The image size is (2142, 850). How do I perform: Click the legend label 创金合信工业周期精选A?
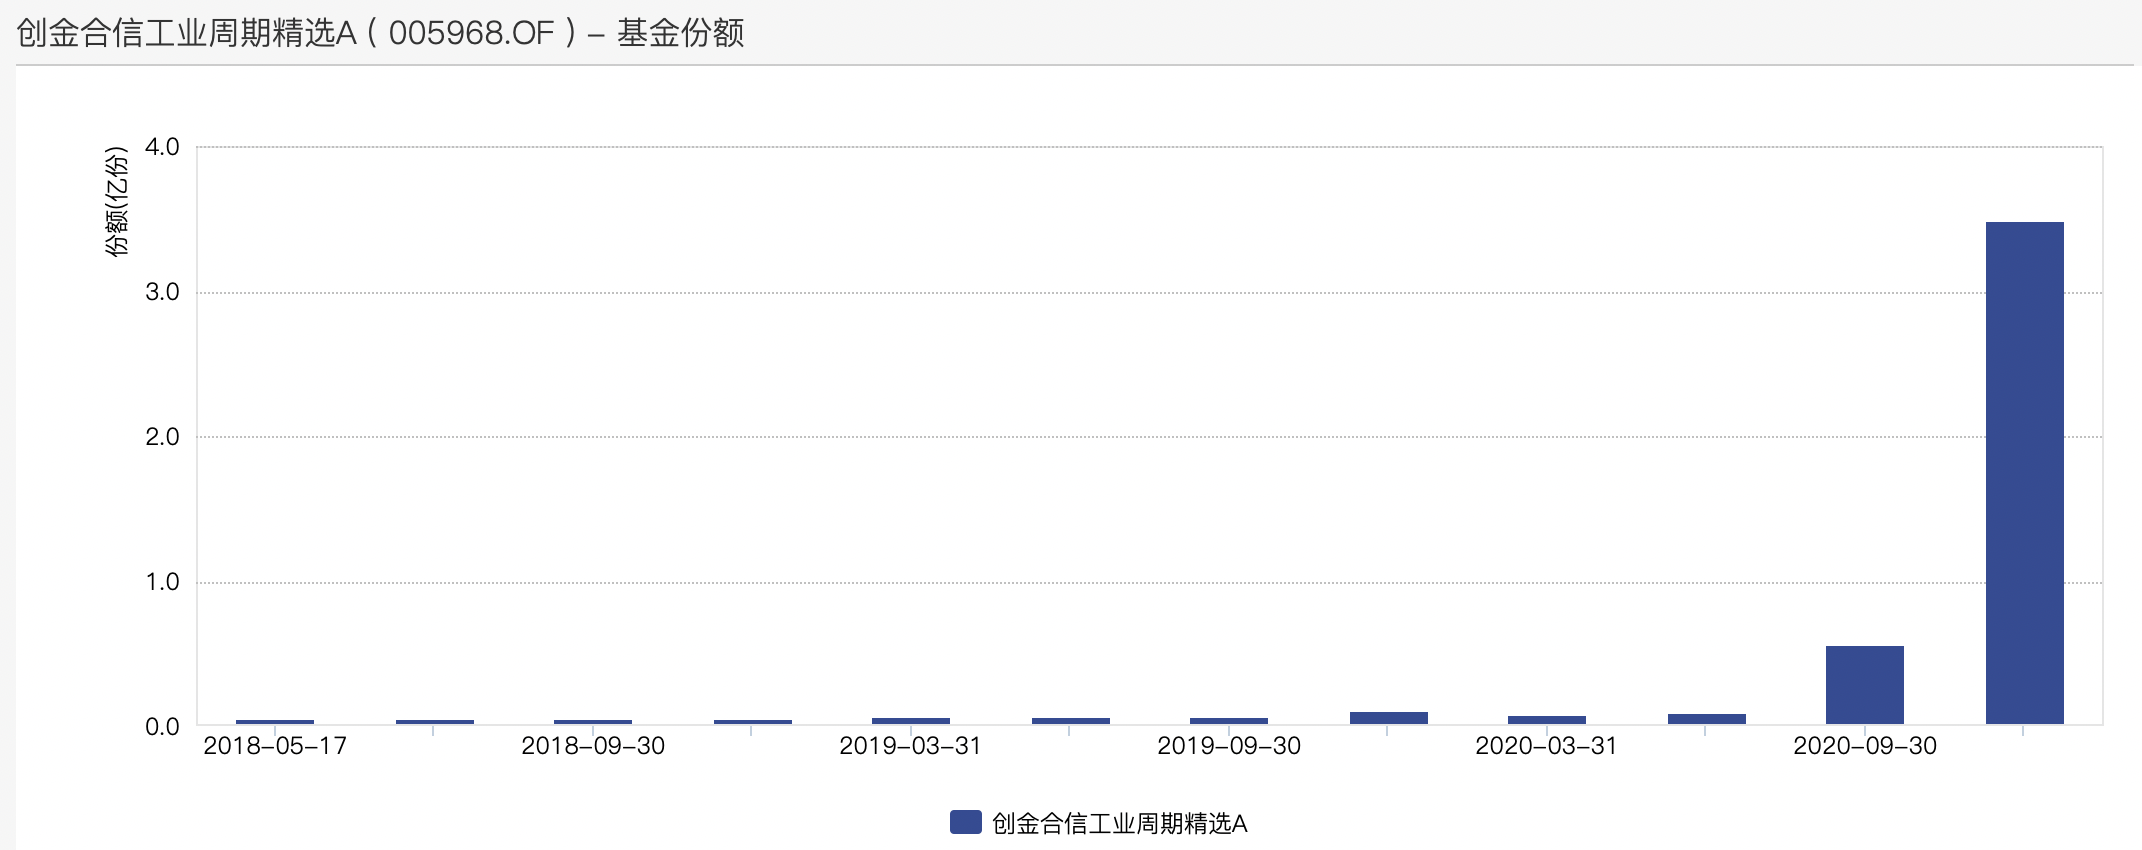pyautogui.click(x=1119, y=823)
